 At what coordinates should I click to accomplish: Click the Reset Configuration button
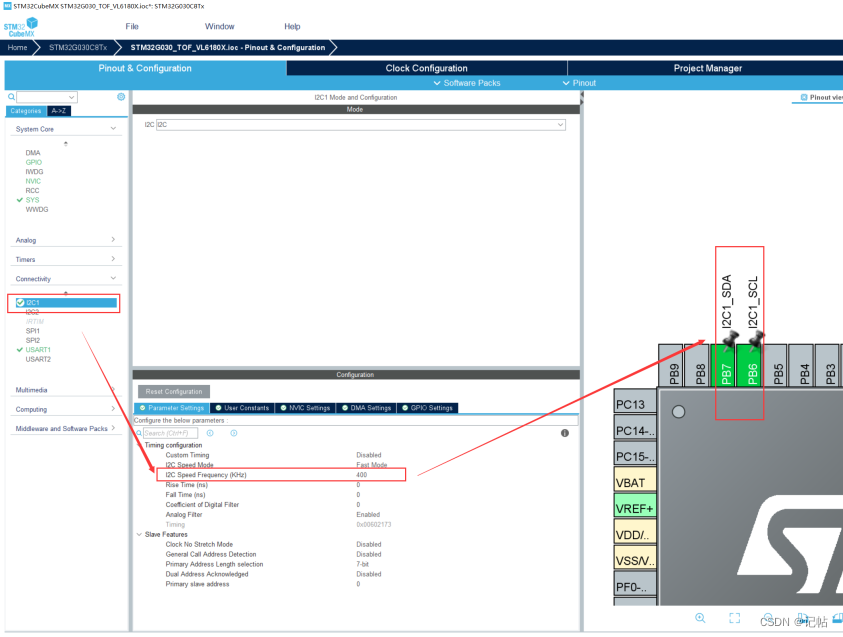[x=172, y=391]
